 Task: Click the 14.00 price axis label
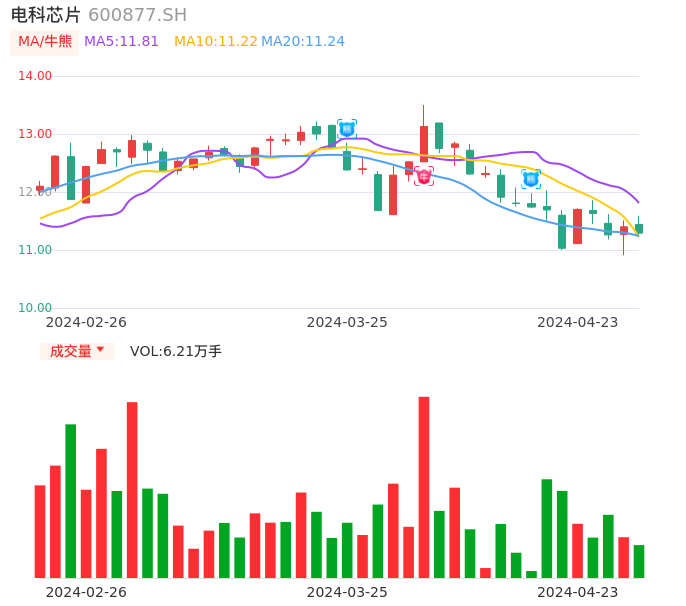coord(35,76)
